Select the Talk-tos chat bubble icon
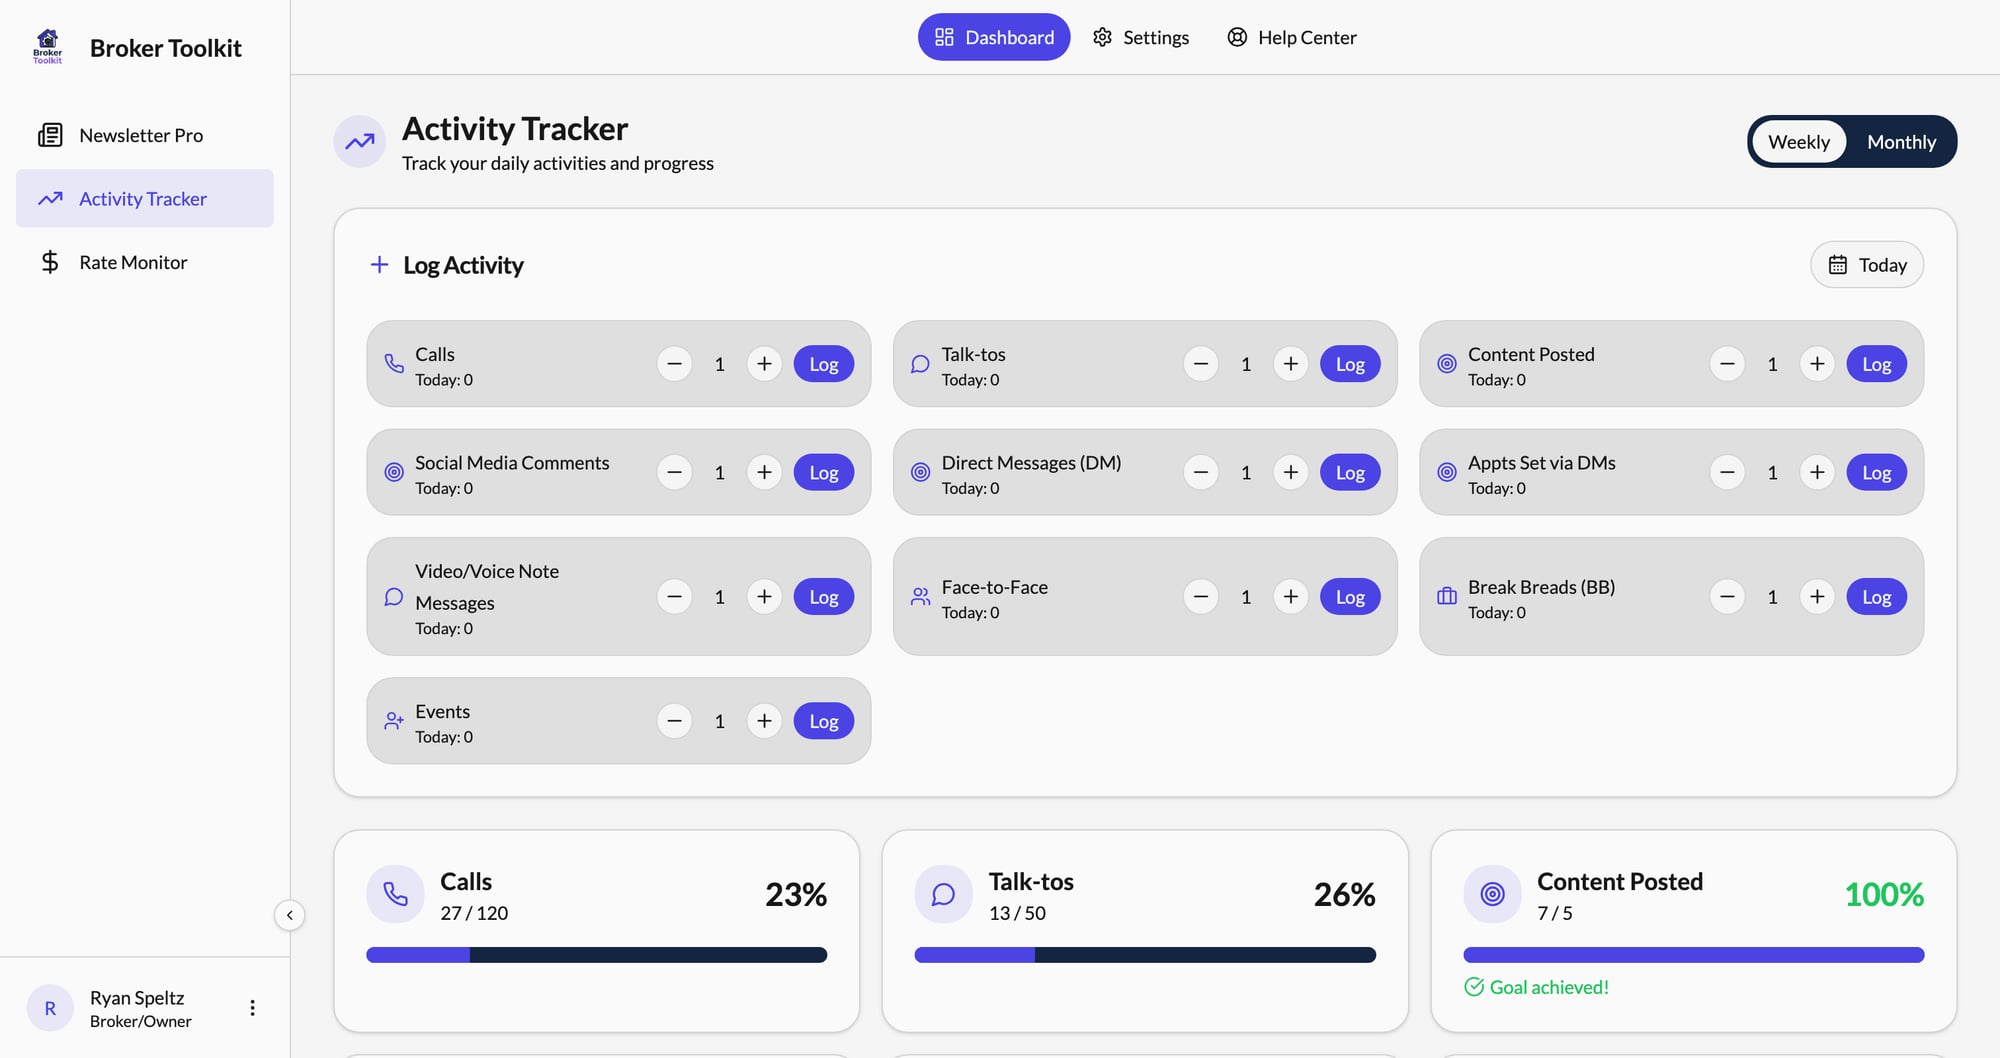This screenshot has height=1058, width=2000. (x=919, y=364)
